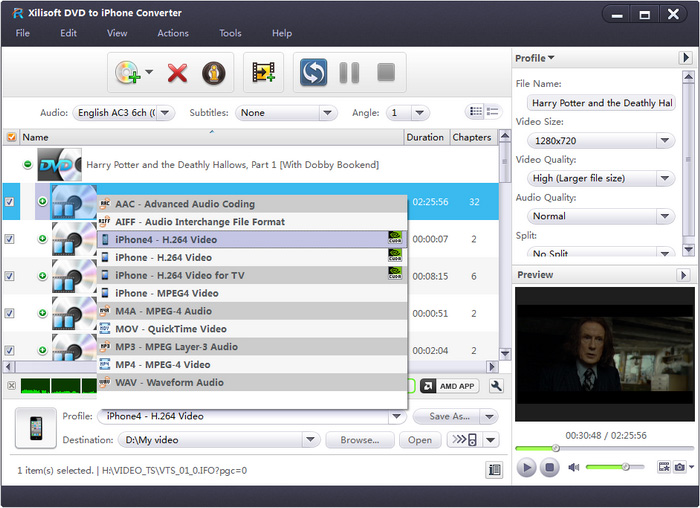Open the Destination path dropdown

coord(310,440)
